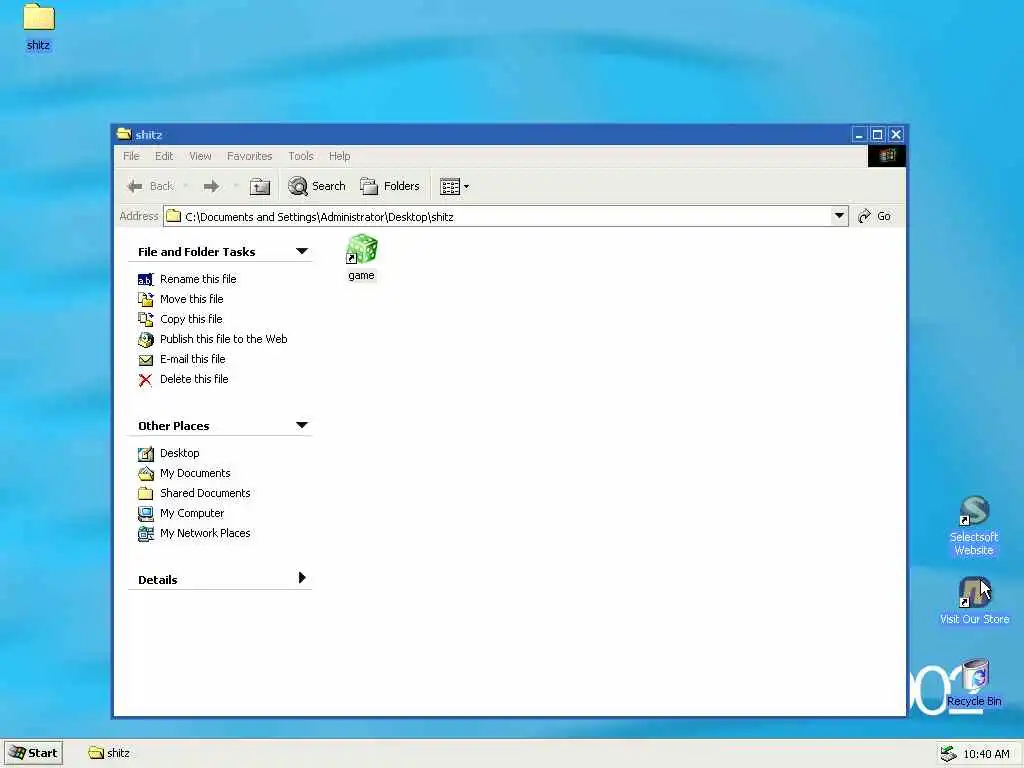Expand the Details section
Viewport: 1024px width, 768px height.
pos(302,578)
